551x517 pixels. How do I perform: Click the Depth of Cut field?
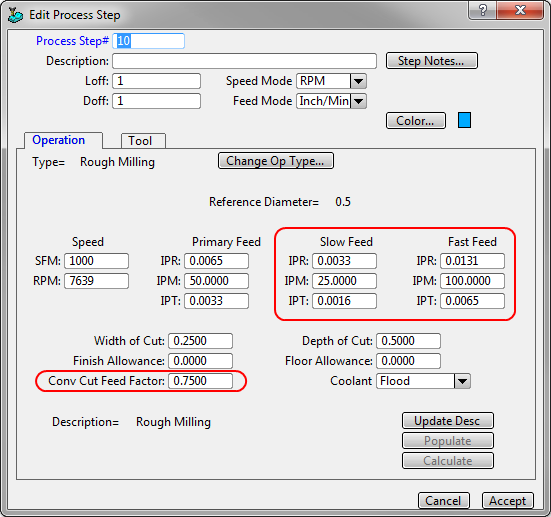click(x=408, y=341)
